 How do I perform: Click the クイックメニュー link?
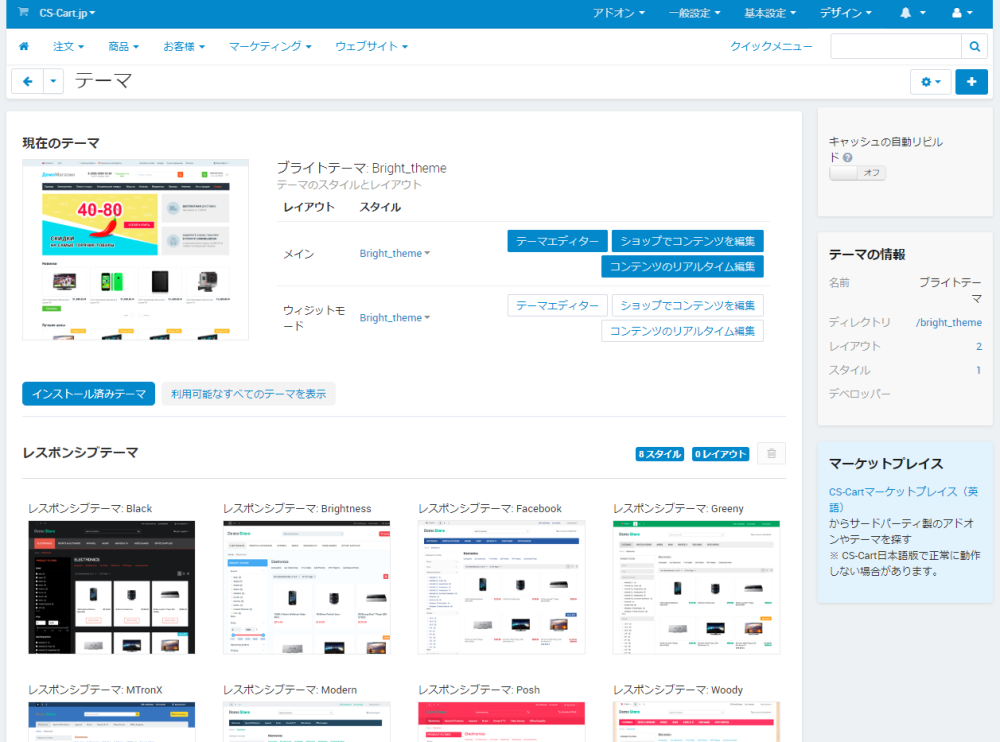pos(771,47)
